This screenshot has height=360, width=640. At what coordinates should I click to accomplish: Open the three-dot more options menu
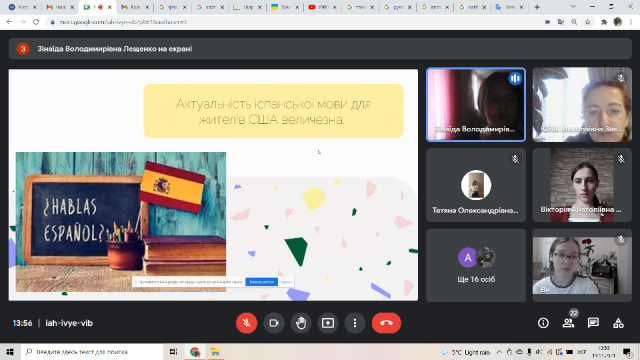pos(355,323)
